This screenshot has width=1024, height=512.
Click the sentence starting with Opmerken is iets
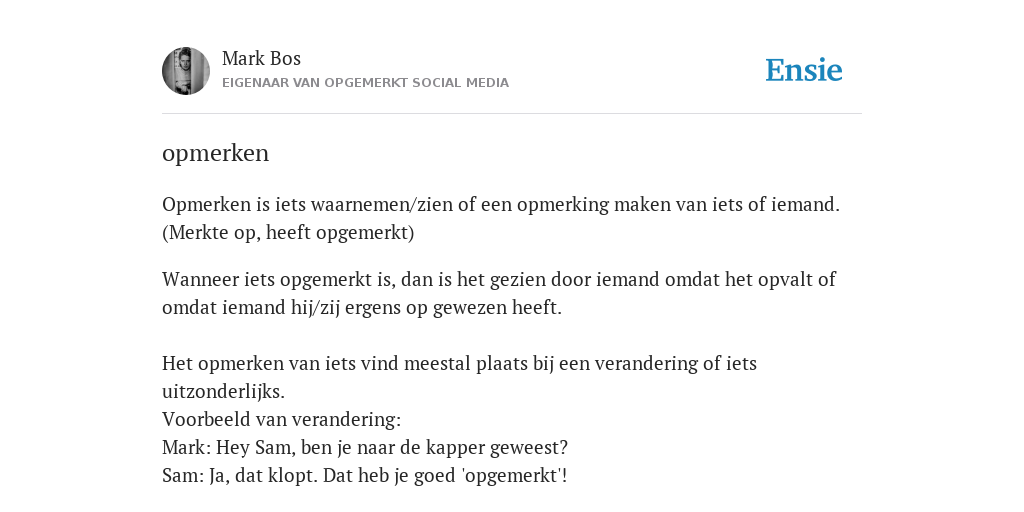(501, 204)
